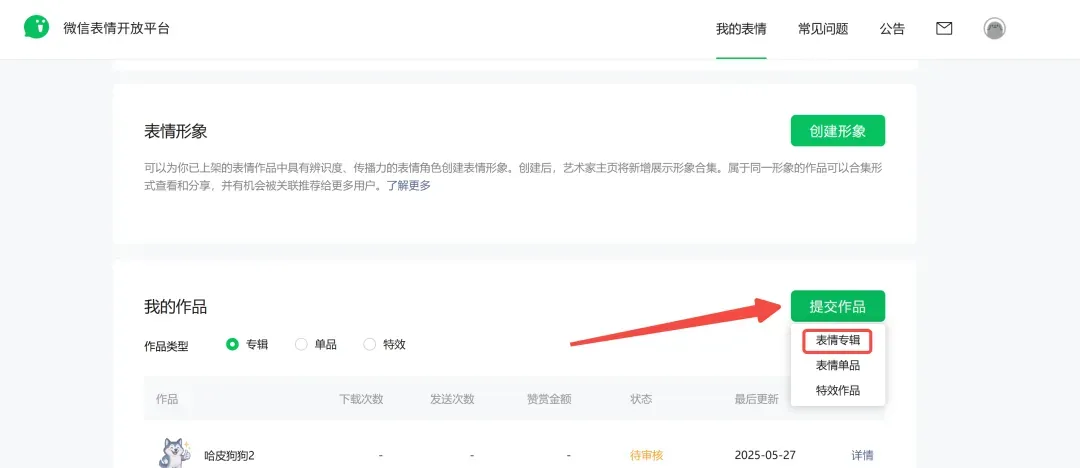The width and height of the screenshot is (1080, 468).
Task: Open 详情 for 哈皮狗狗2
Action: pyautogui.click(x=862, y=455)
